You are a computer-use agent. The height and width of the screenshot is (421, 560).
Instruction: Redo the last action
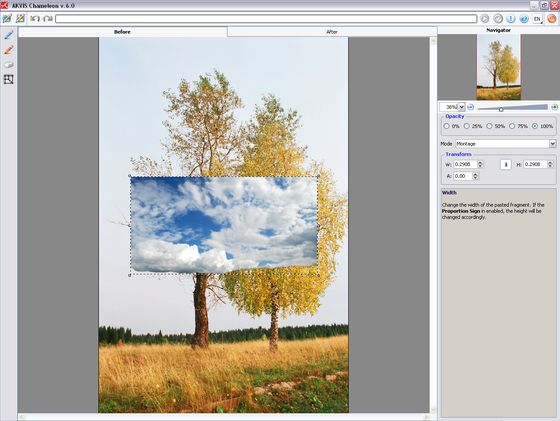click(x=48, y=19)
